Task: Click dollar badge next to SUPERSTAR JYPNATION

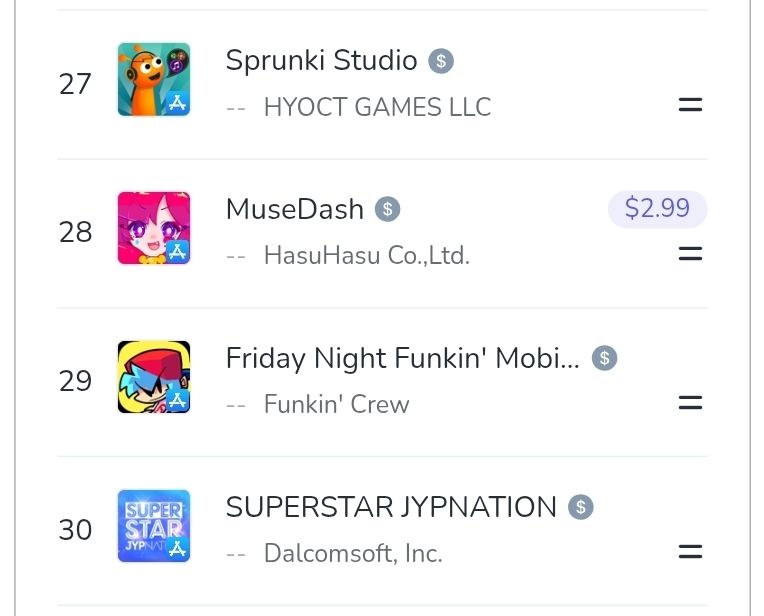Action: 580,507
